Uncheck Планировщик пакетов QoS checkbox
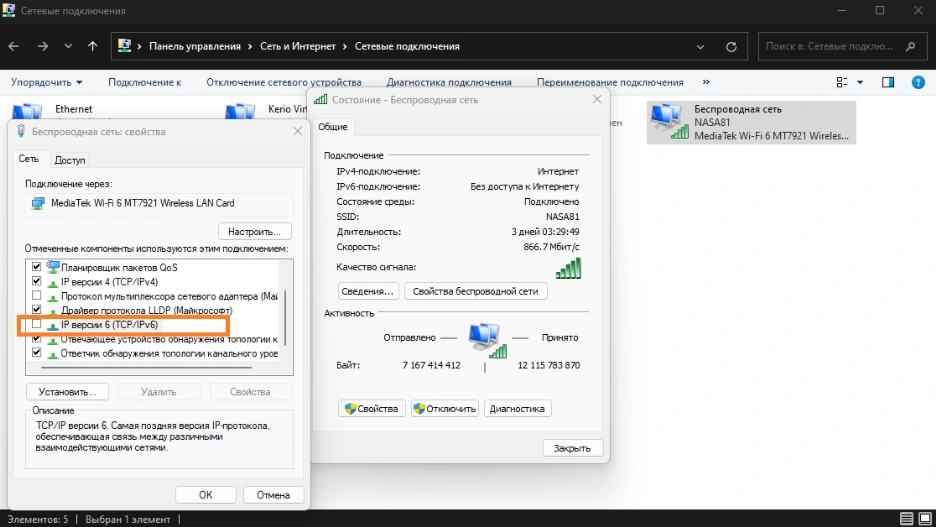 [x=37, y=267]
